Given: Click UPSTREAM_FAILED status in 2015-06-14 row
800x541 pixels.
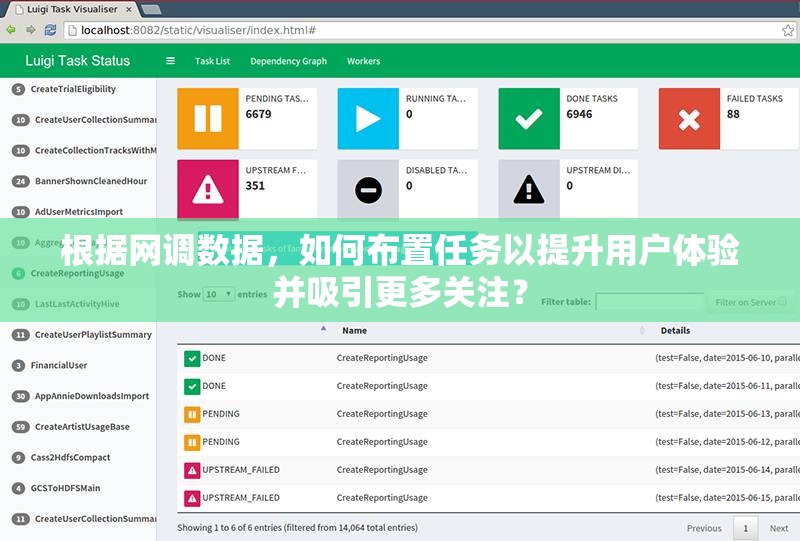Looking at the screenshot, I should coord(241,470).
